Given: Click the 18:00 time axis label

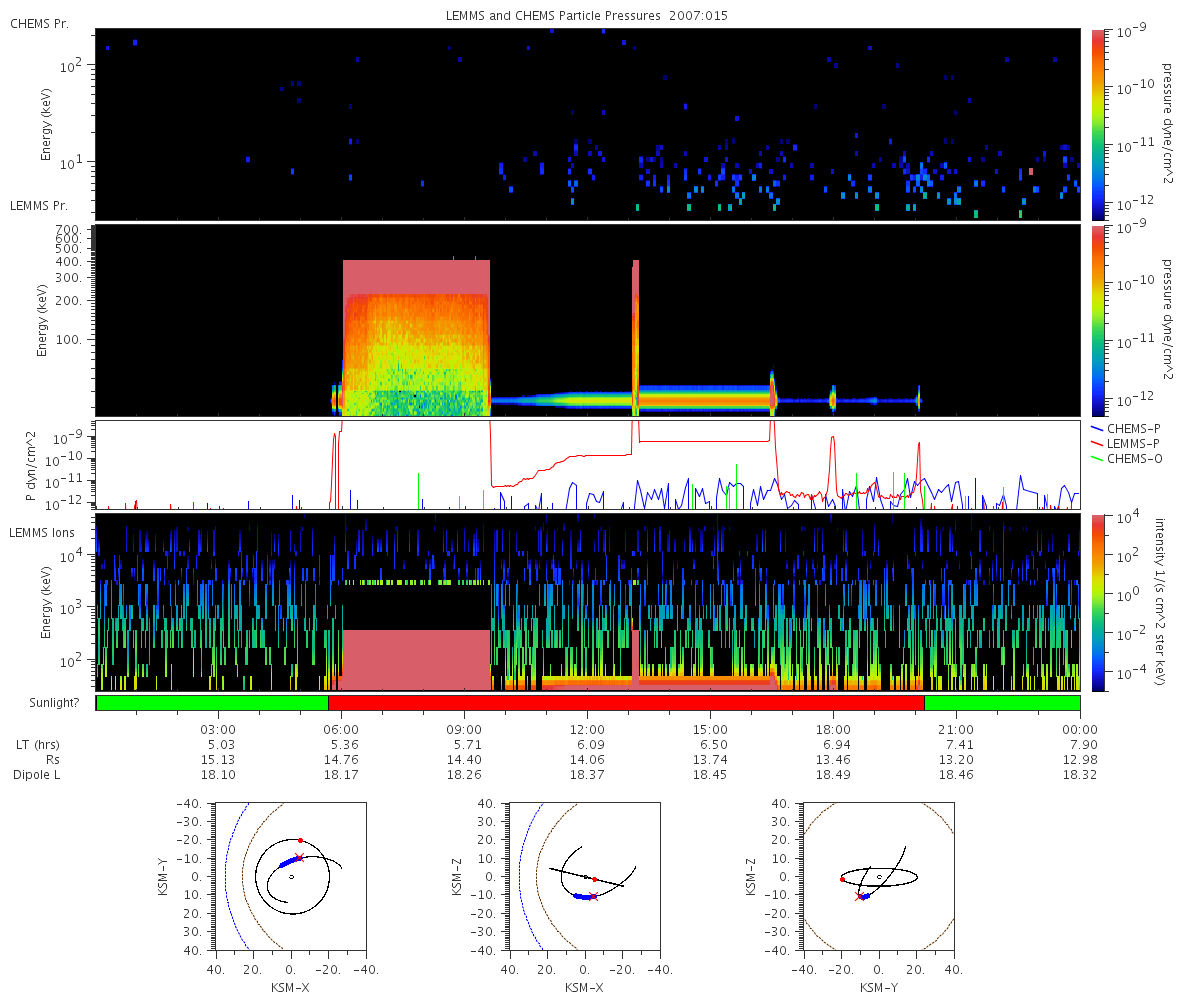Looking at the screenshot, I should tap(833, 729).
